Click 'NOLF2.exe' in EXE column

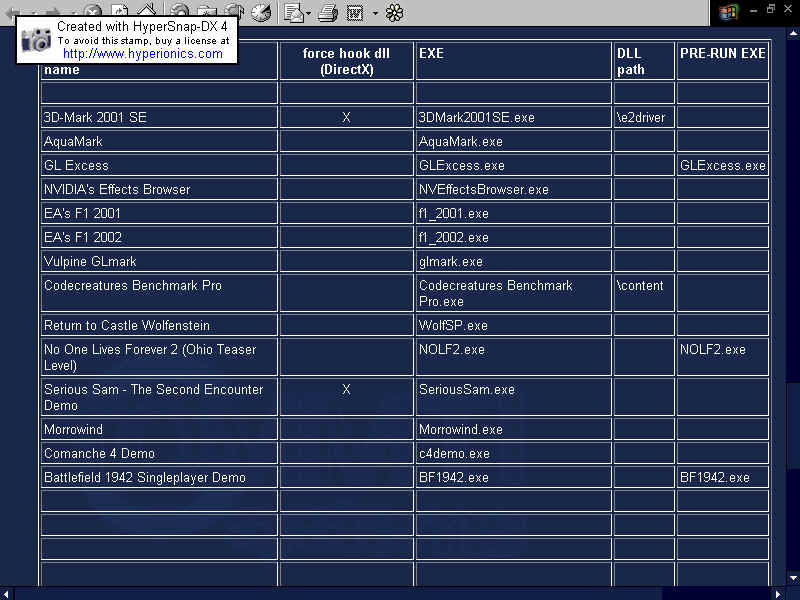coord(513,357)
